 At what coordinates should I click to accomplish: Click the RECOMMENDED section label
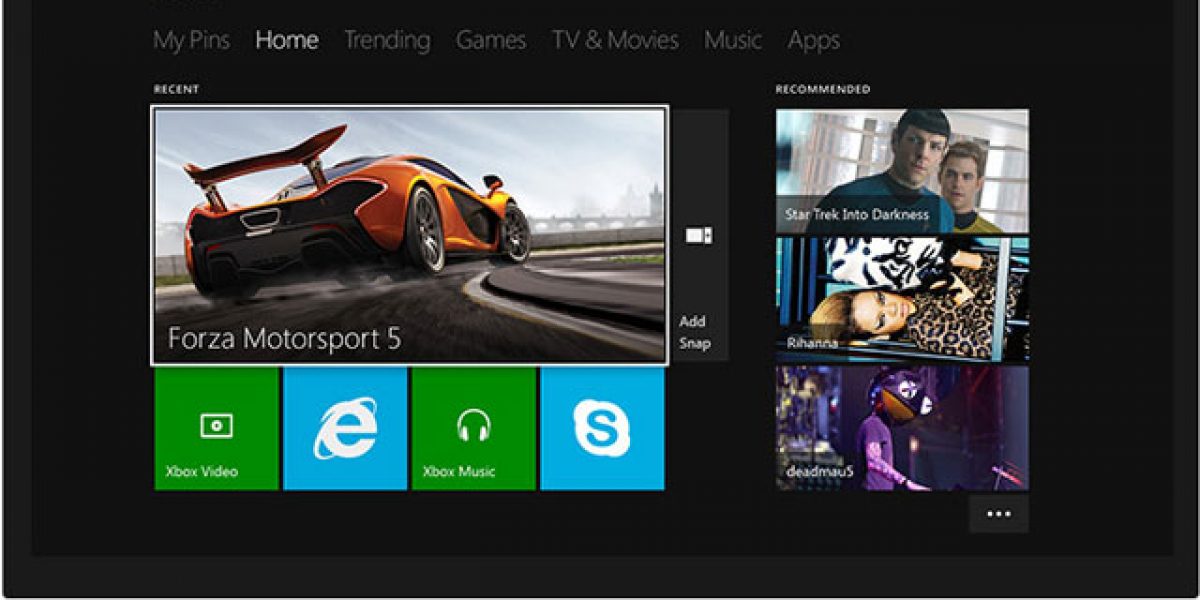point(823,89)
